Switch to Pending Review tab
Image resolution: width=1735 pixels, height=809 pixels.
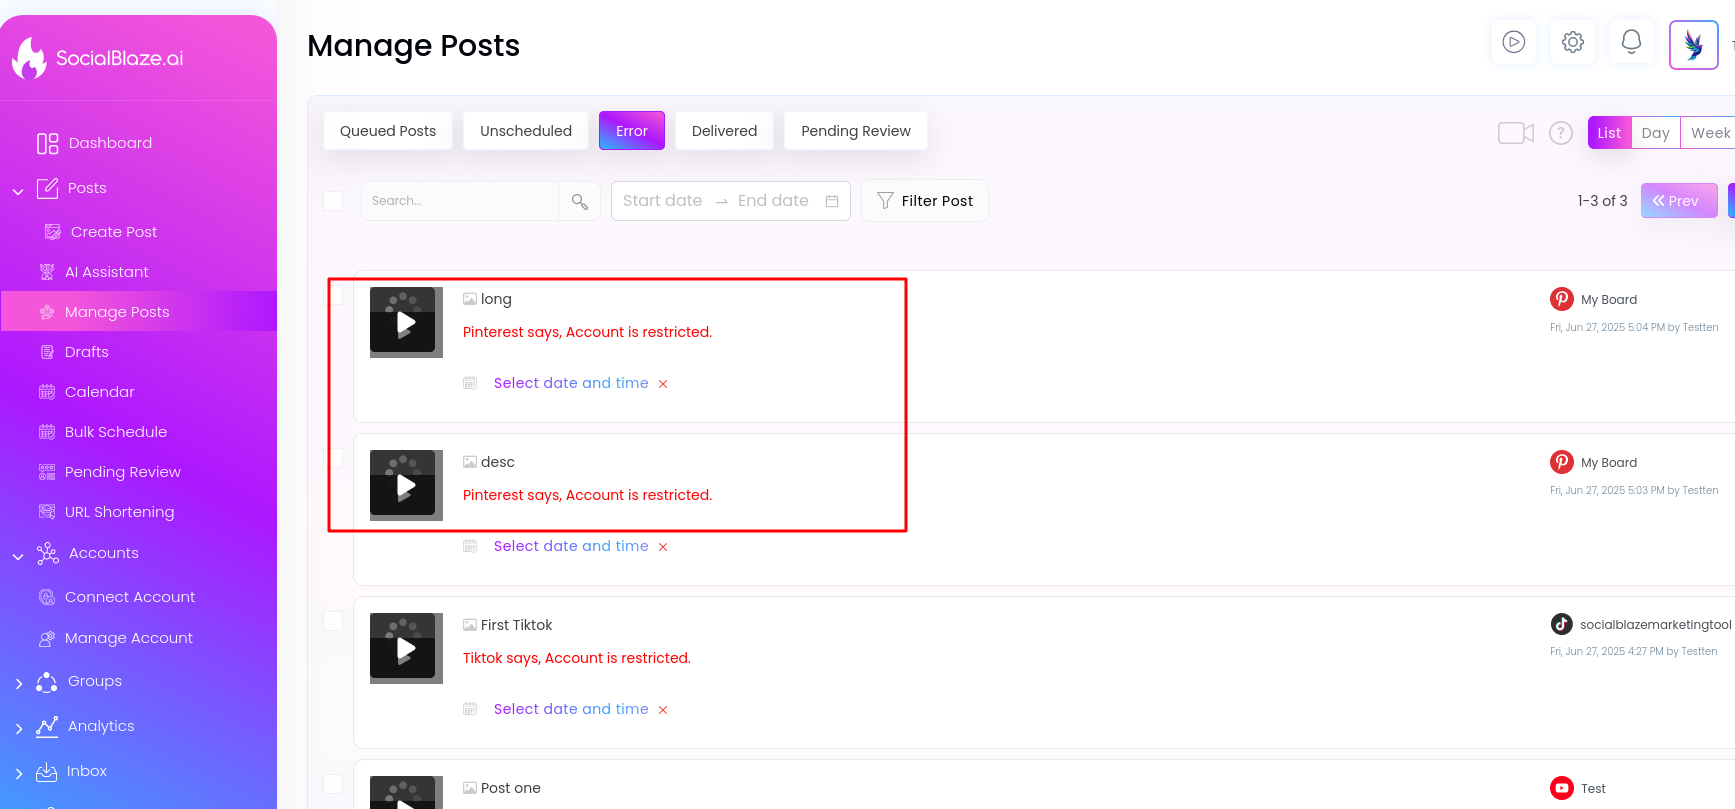point(856,131)
